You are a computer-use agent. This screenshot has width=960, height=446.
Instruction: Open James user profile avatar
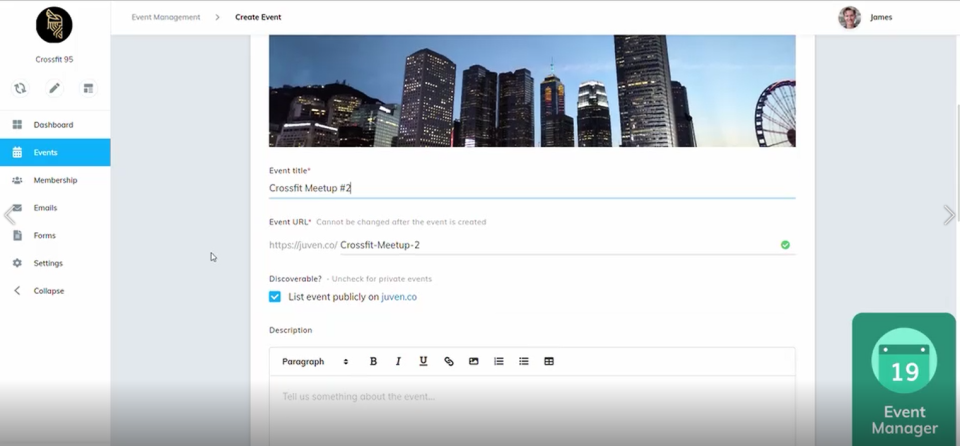click(x=849, y=17)
